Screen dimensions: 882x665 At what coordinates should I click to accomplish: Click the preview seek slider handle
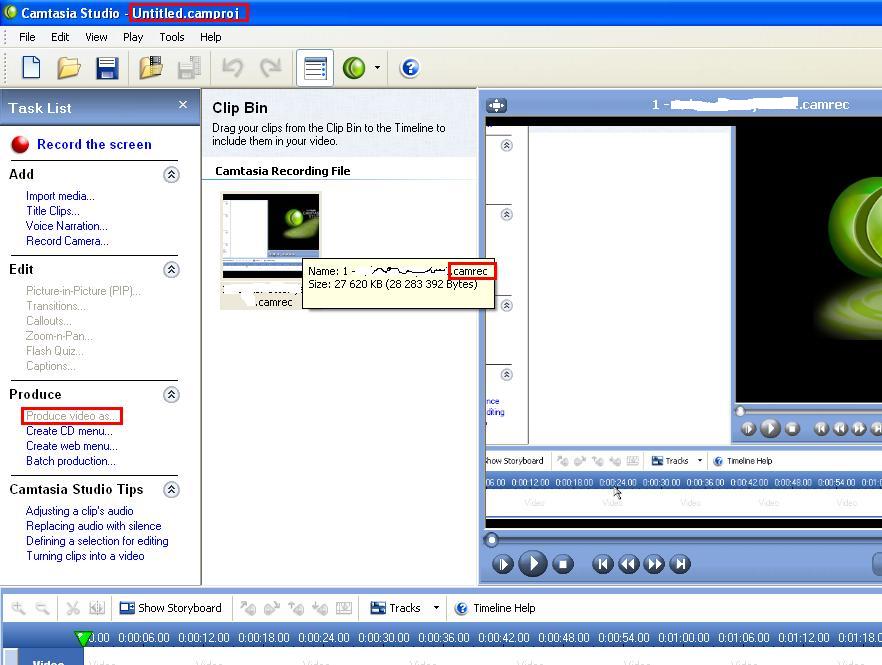click(x=491, y=540)
